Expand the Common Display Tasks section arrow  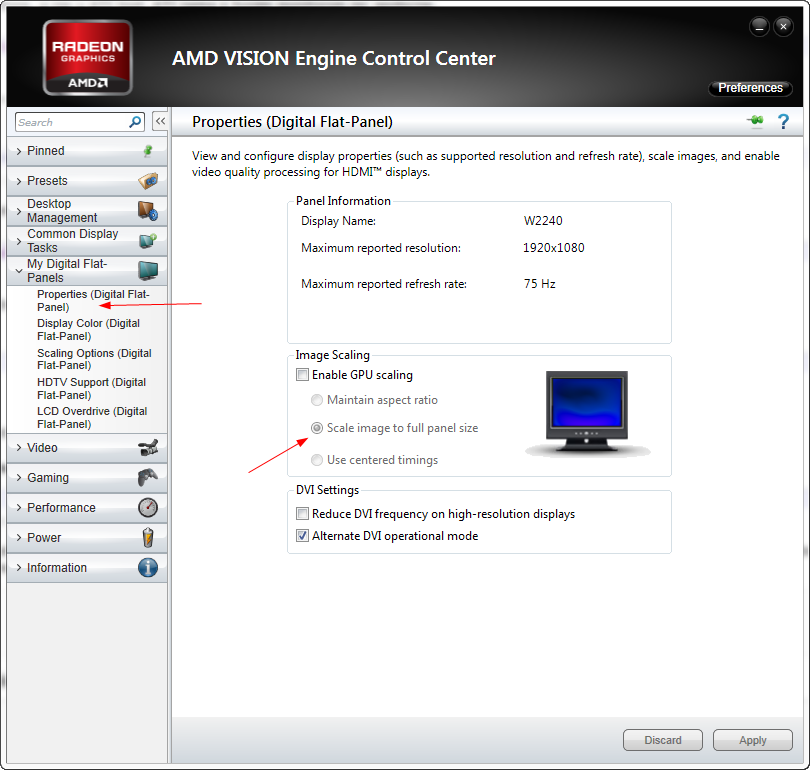coord(19,241)
